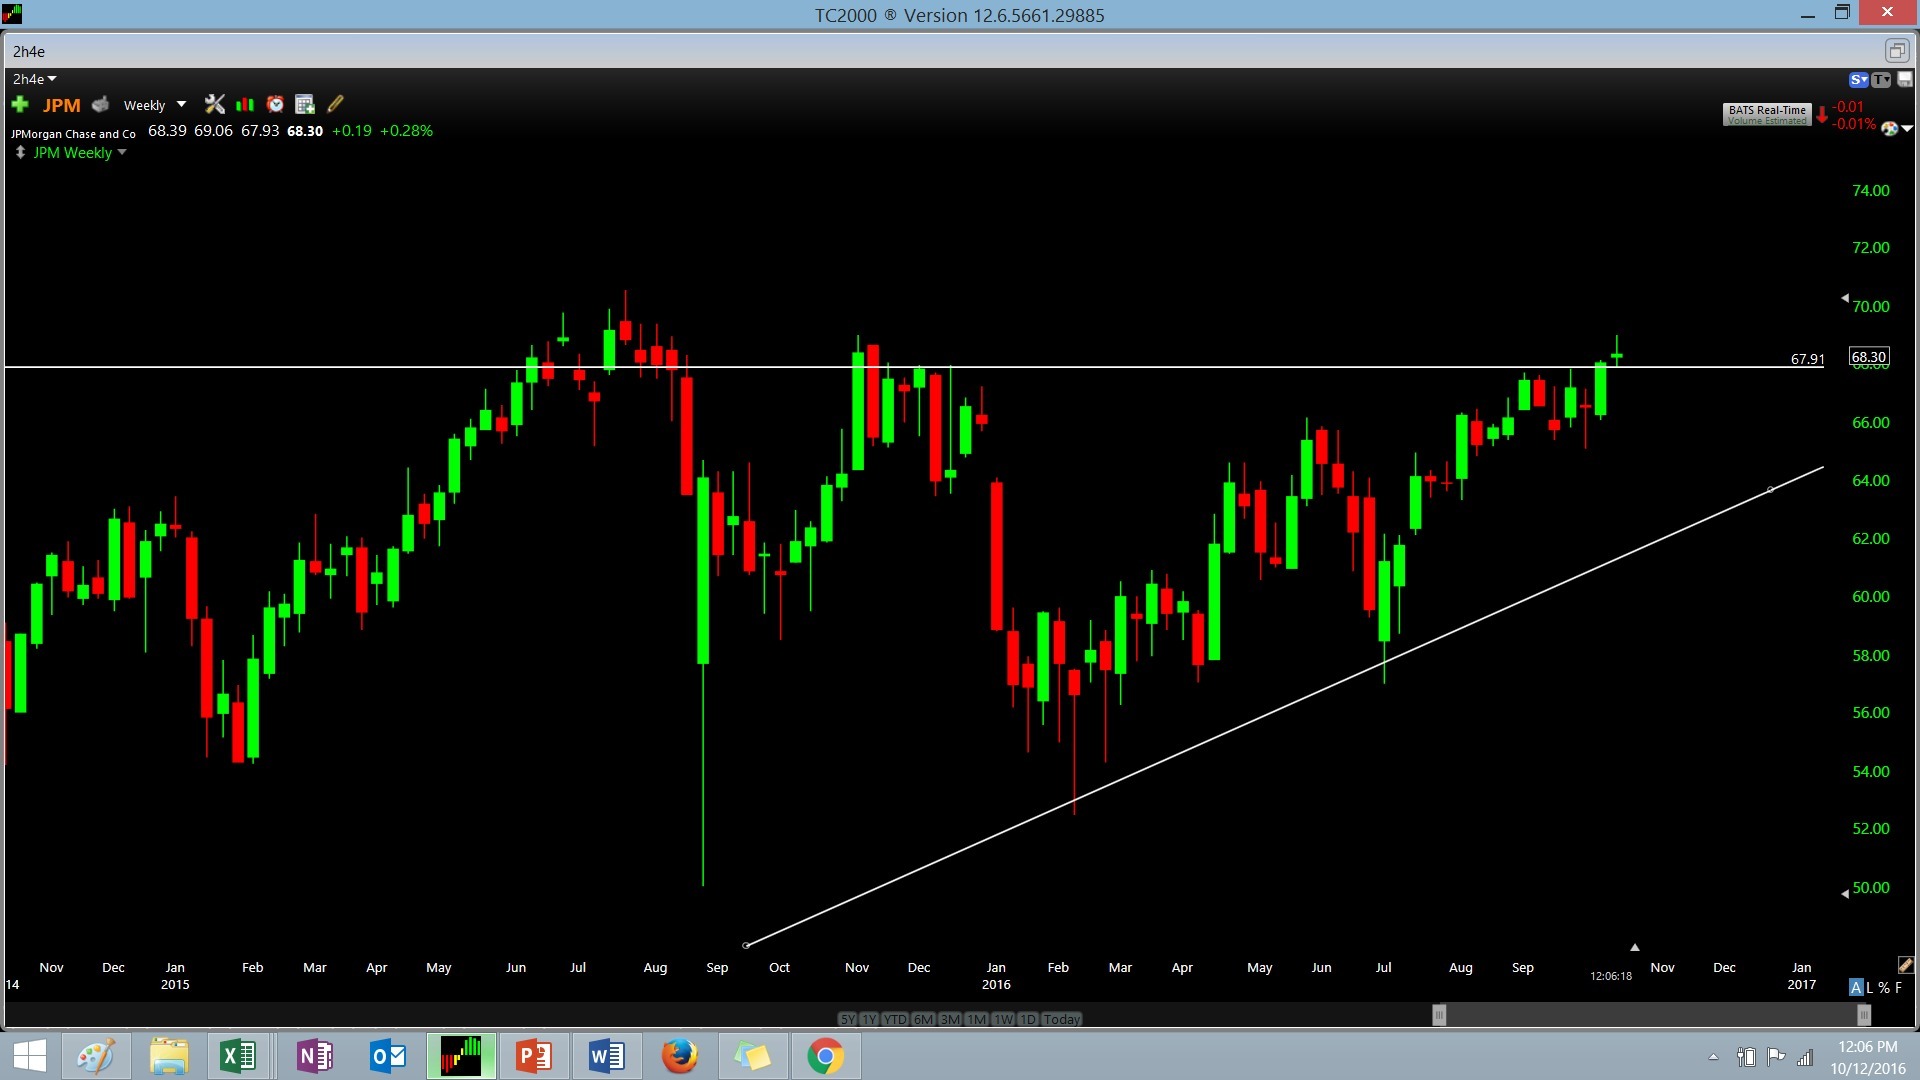Open the color palette icon
Viewport: 1920px width, 1080px height.
1889,129
